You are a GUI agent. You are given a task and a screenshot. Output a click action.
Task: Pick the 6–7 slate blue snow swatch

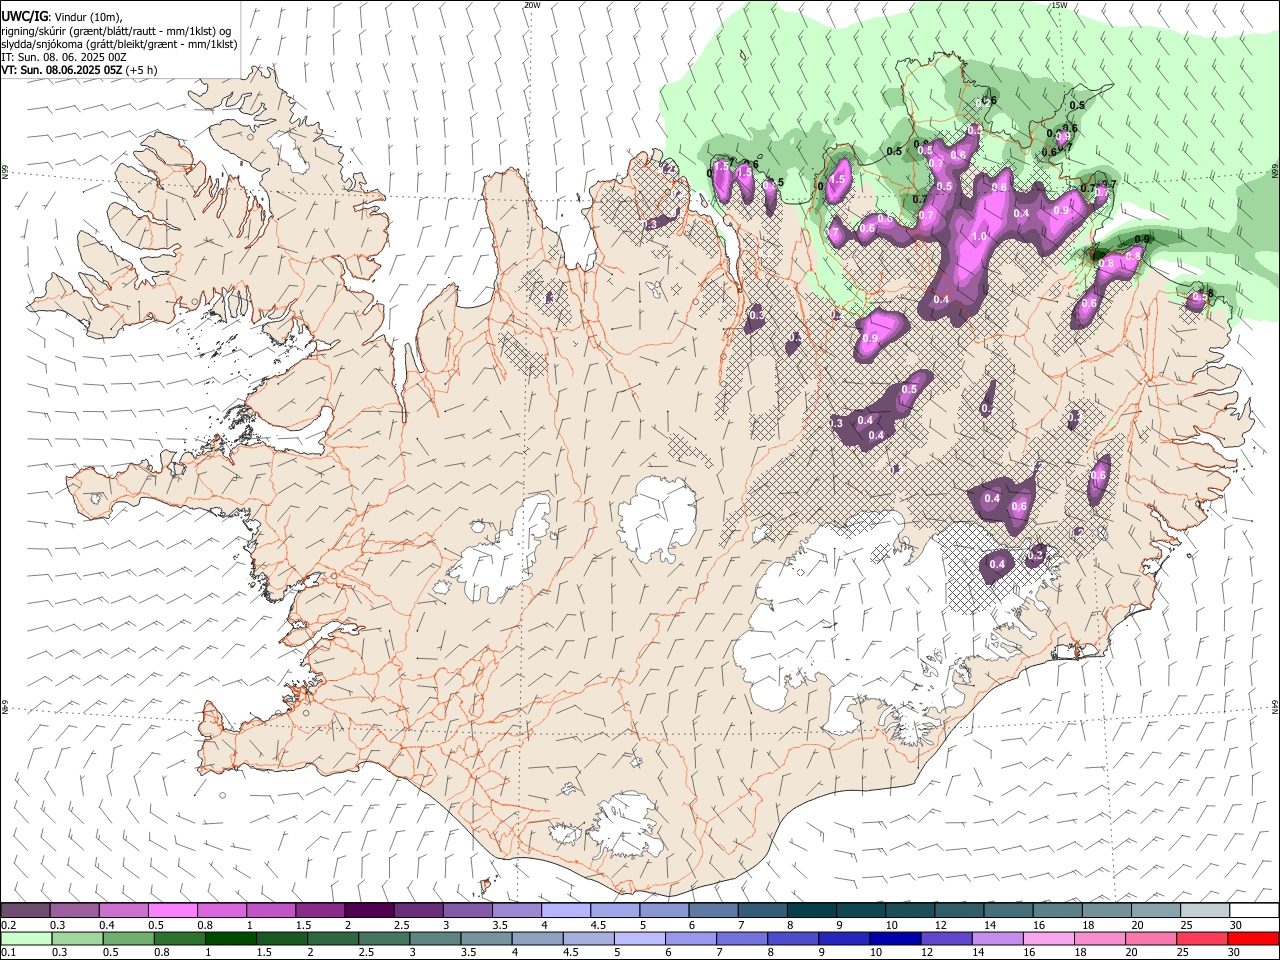[x=713, y=911]
